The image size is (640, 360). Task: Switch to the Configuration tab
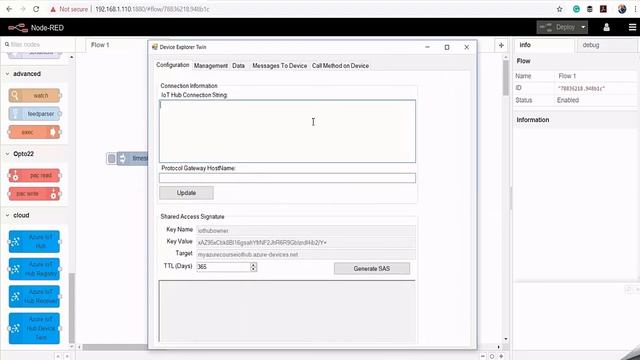[x=173, y=65]
